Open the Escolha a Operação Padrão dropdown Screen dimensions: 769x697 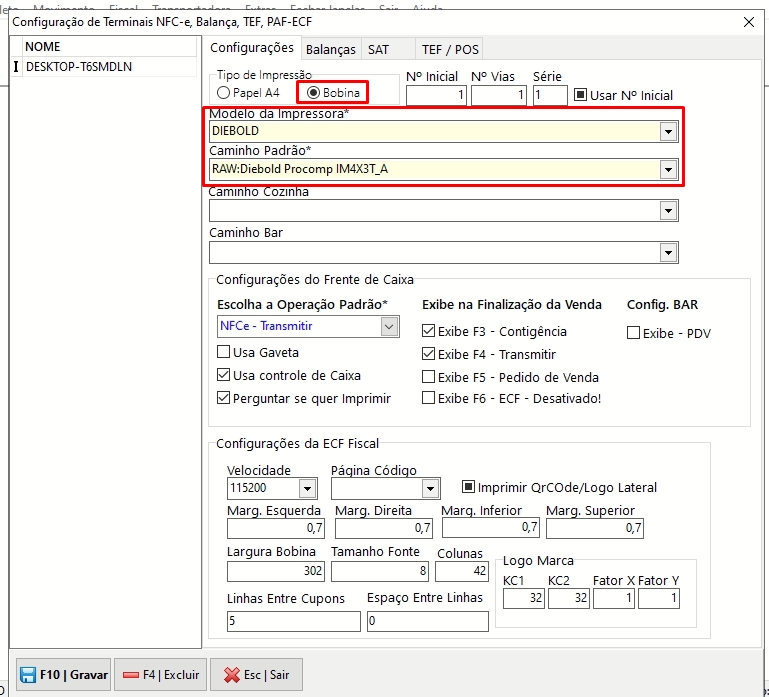[389, 326]
